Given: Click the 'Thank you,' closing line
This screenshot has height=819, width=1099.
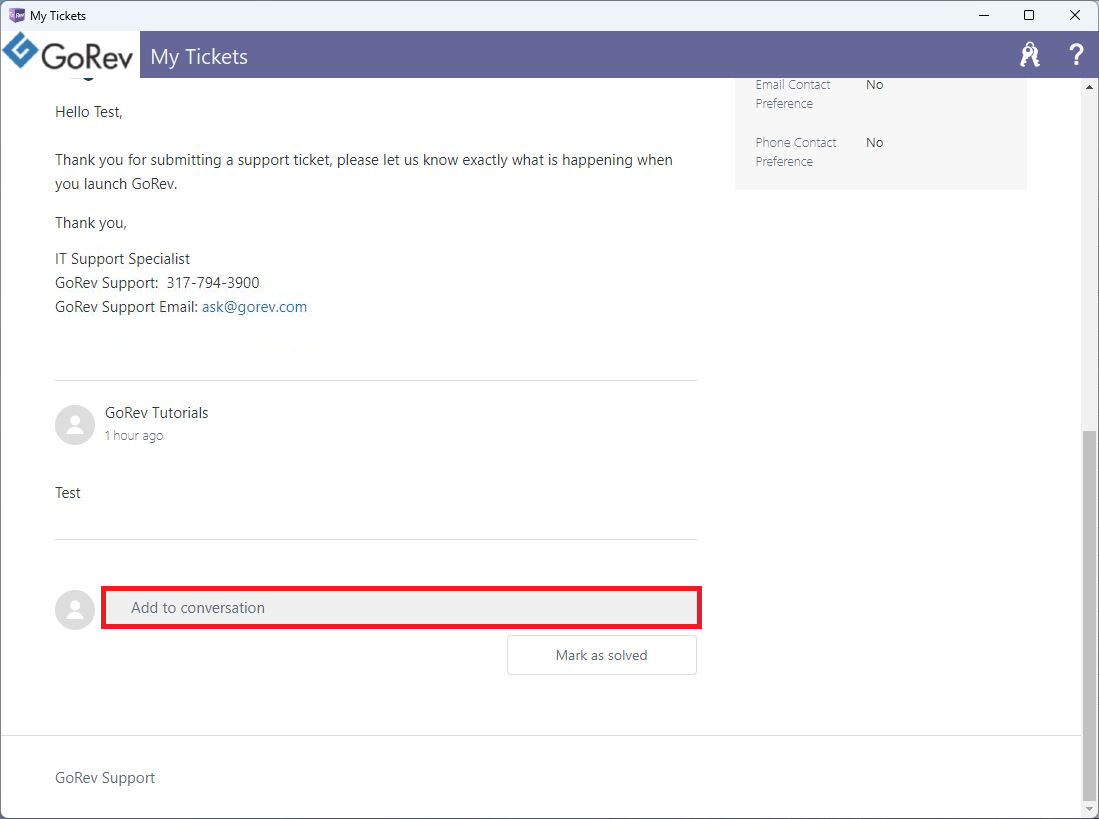Looking at the screenshot, I should click(x=91, y=223).
